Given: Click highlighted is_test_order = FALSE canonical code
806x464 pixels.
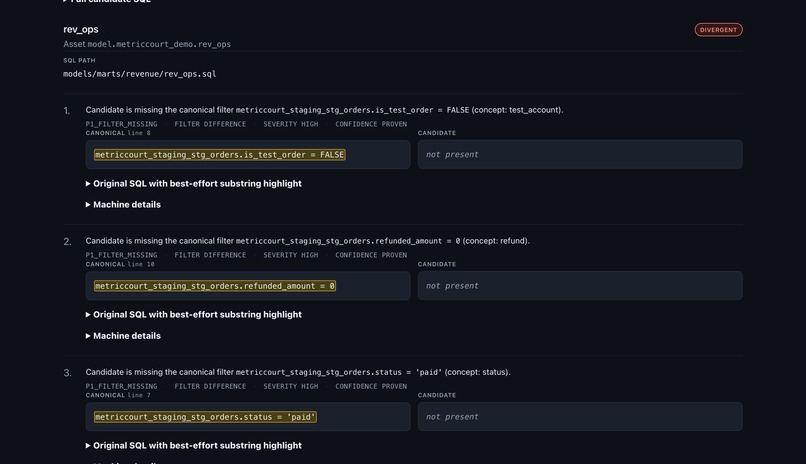Looking at the screenshot, I should 219,155.
